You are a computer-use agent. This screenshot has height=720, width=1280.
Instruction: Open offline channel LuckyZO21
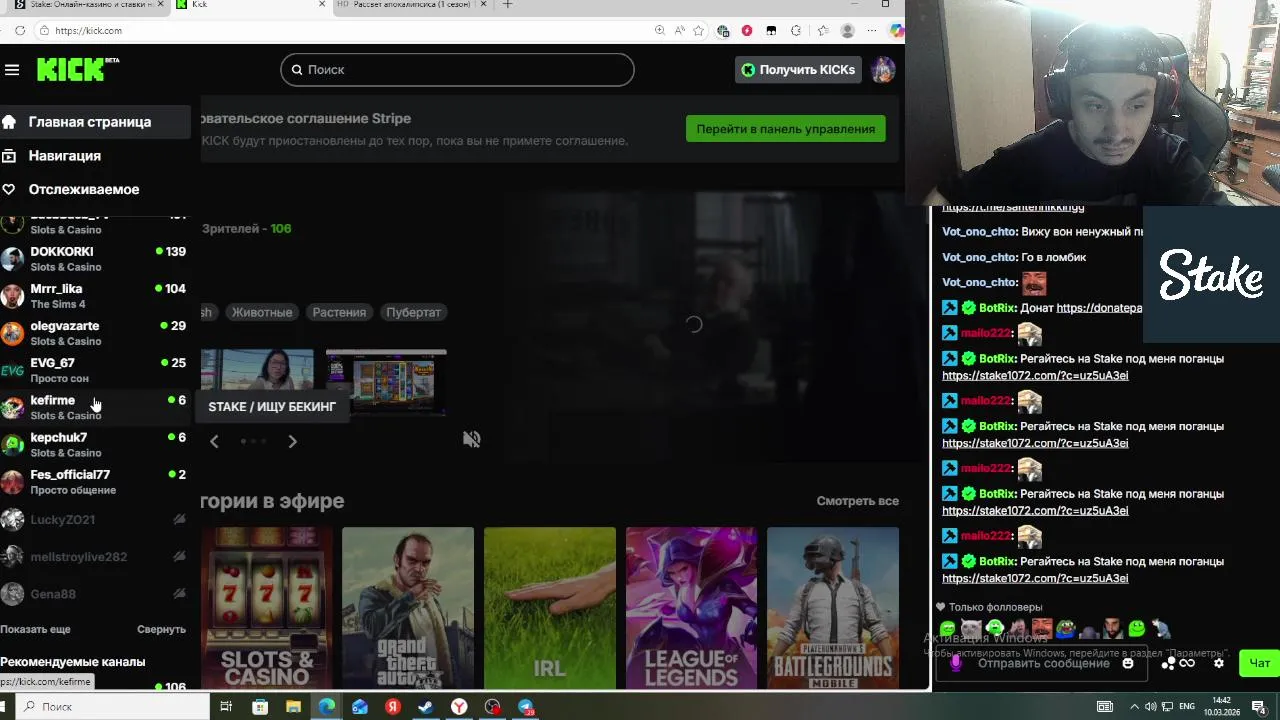tap(95, 520)
